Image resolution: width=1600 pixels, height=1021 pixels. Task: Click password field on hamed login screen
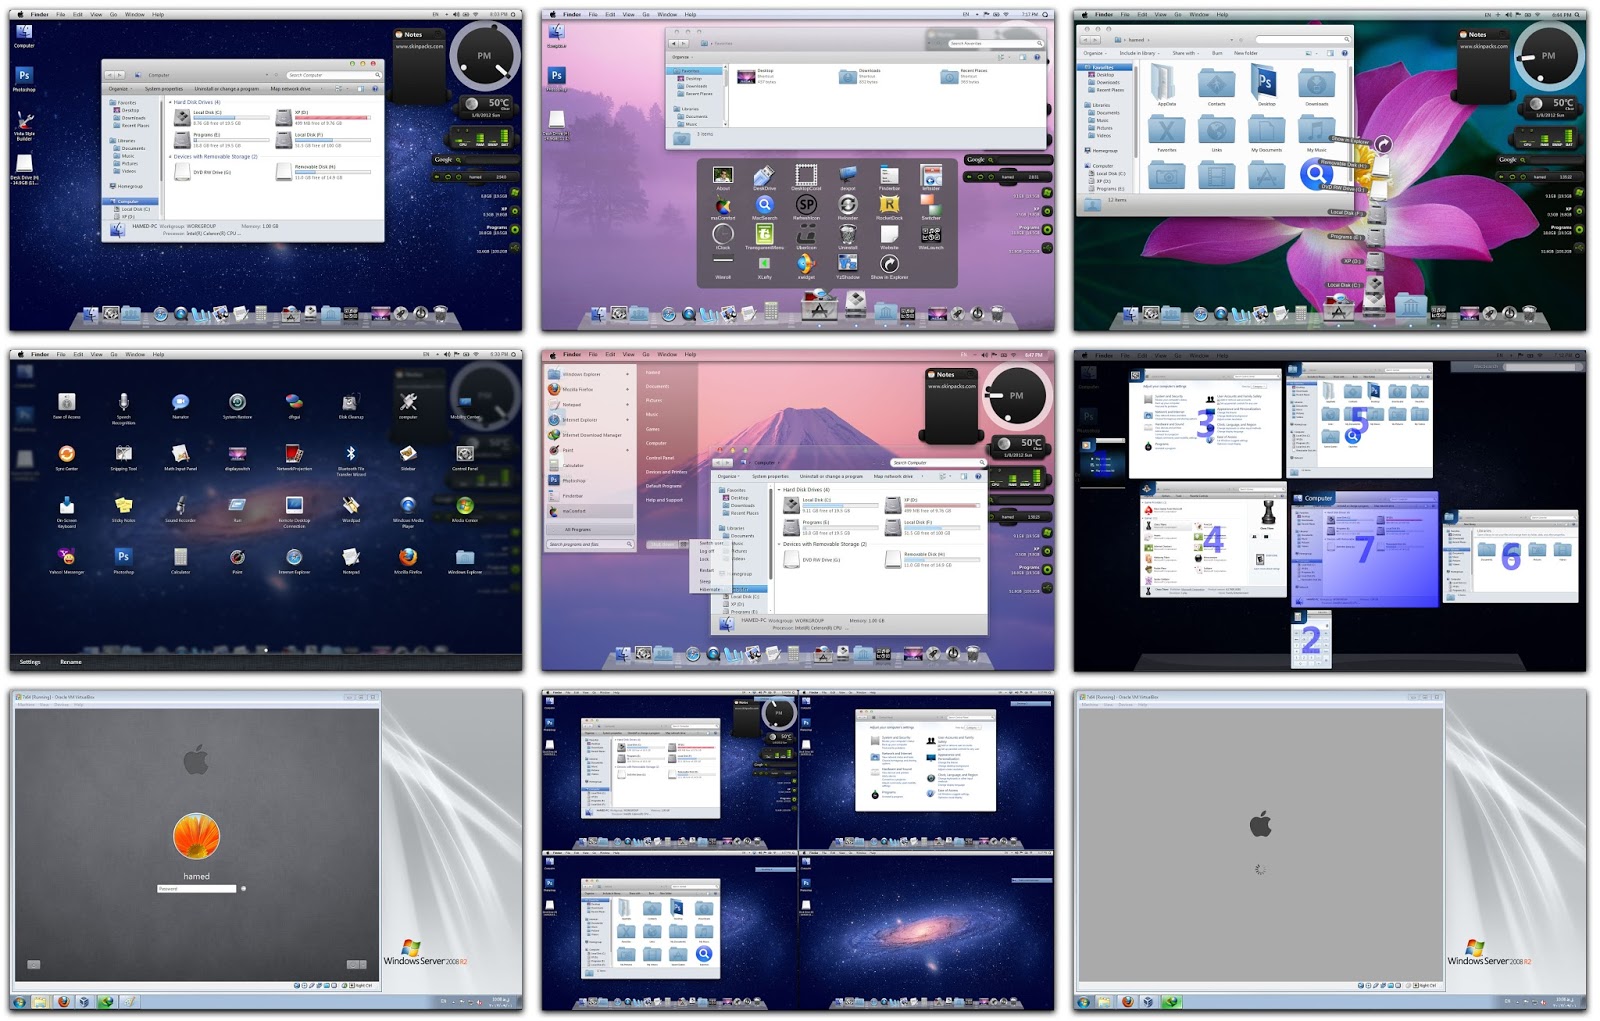pos(197,888)
